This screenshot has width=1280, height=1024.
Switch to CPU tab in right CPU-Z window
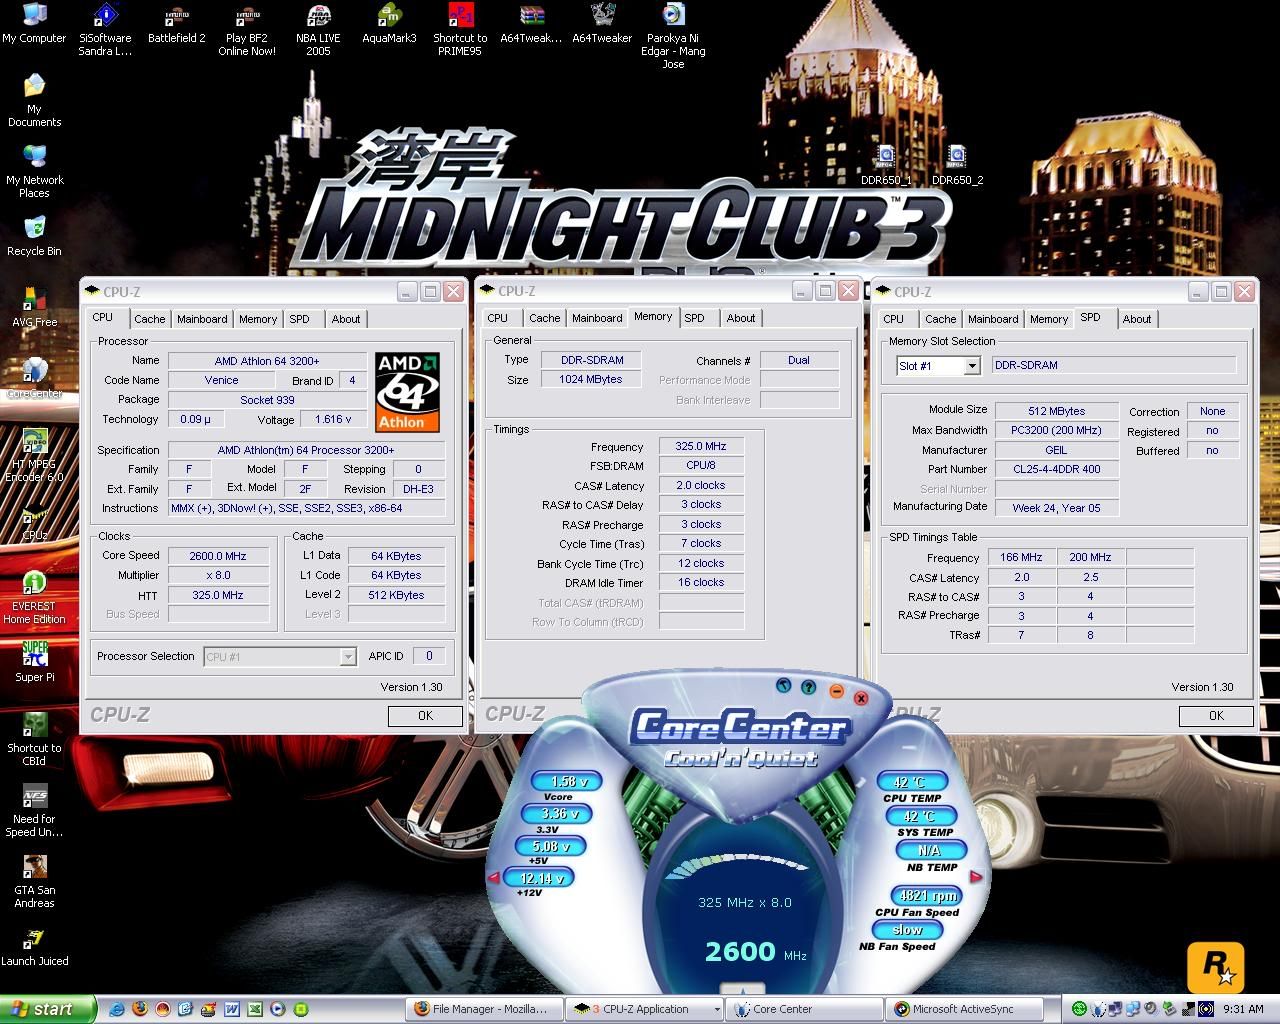click(x=894, y=319)
